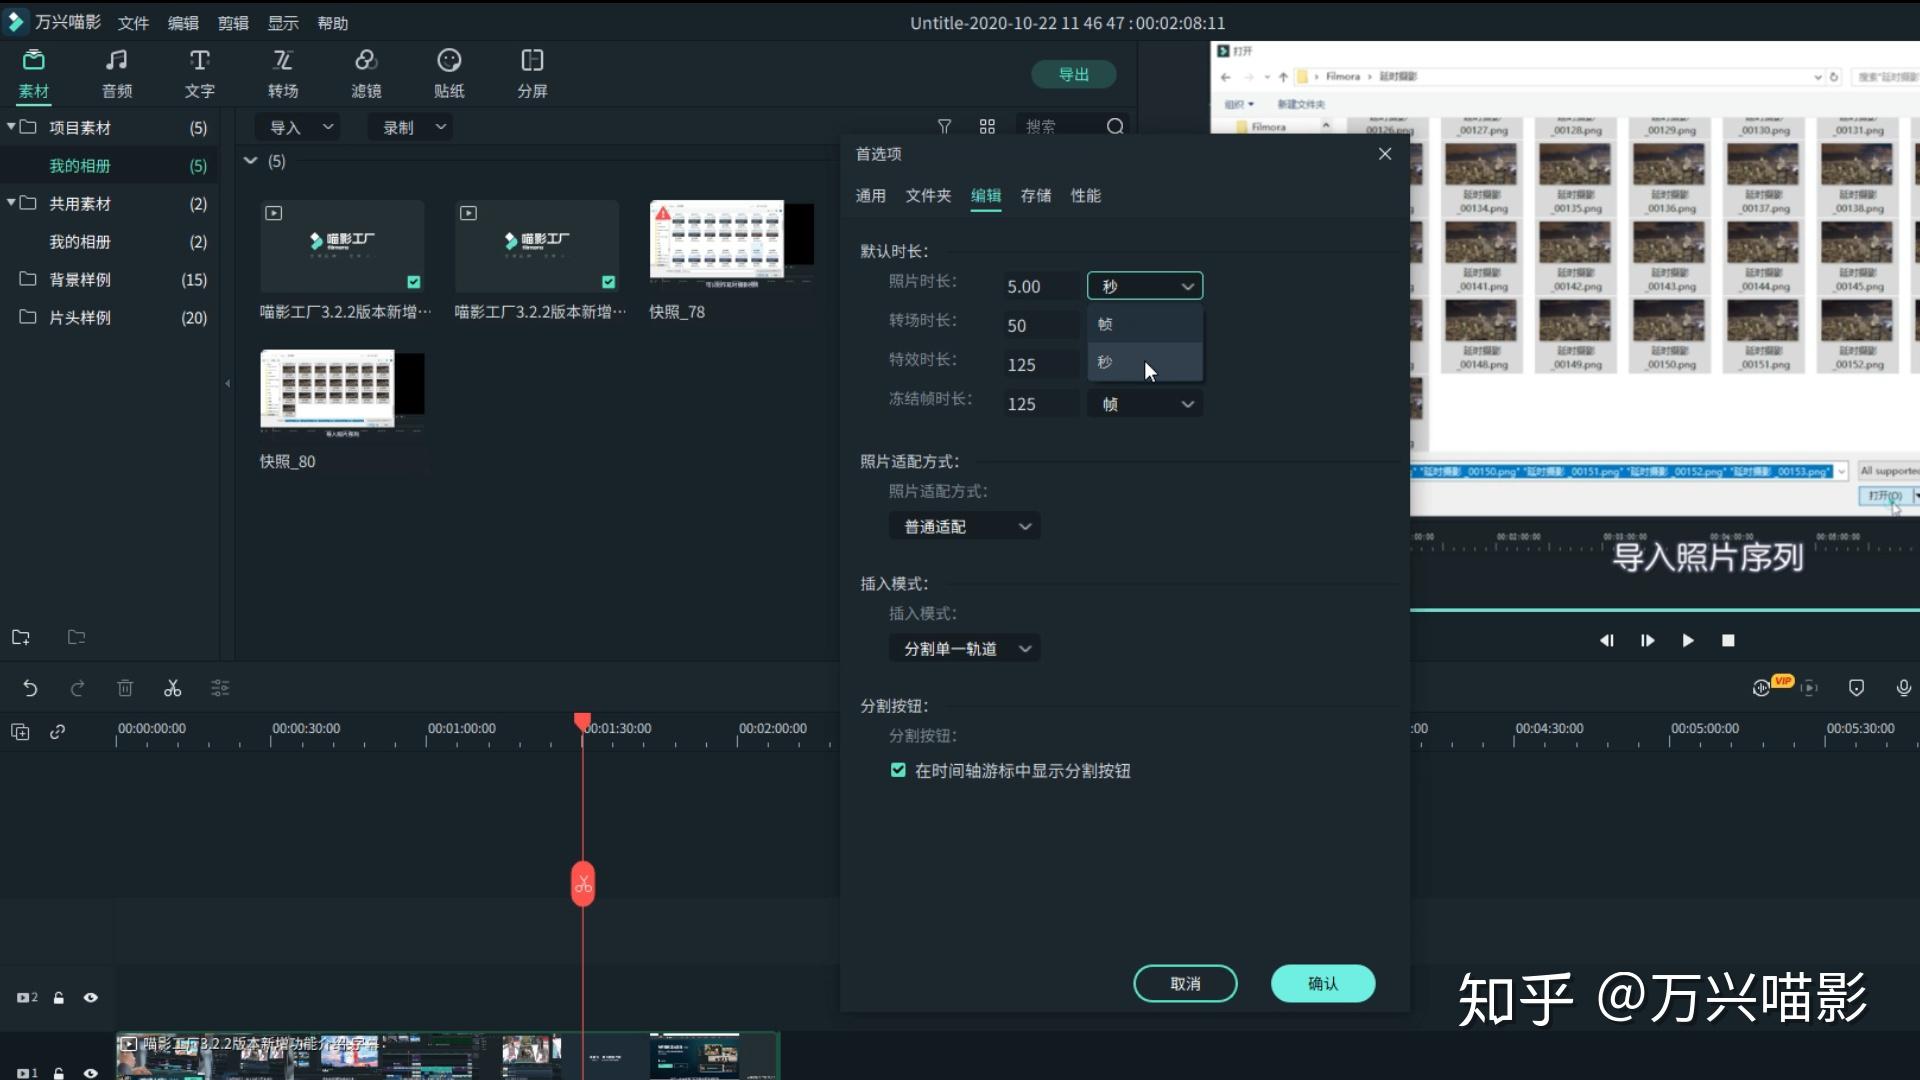This screenshot has width=1920, height=1080.
Task: Open the 贴纸 stickers panel
Action: point(449,73)
